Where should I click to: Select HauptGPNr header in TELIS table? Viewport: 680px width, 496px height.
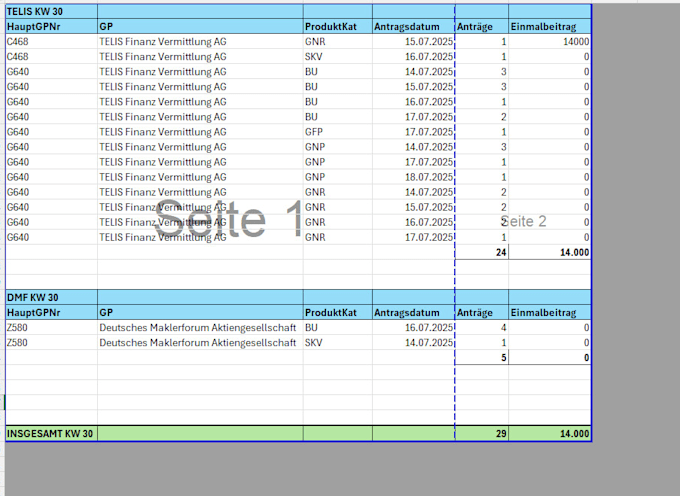click(51, 26)
